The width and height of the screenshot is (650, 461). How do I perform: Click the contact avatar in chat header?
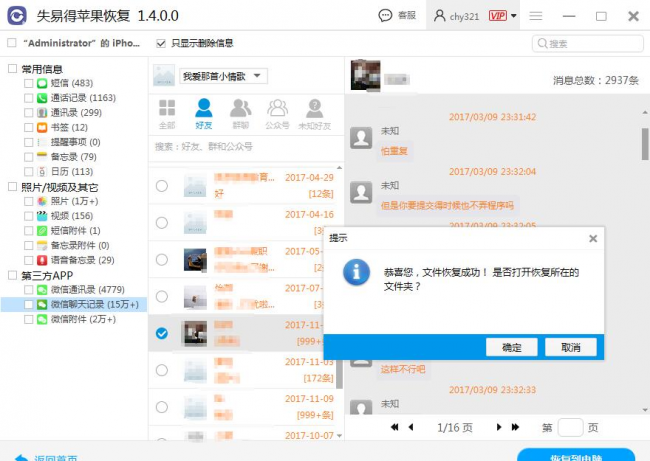click(x=365, y=75)
